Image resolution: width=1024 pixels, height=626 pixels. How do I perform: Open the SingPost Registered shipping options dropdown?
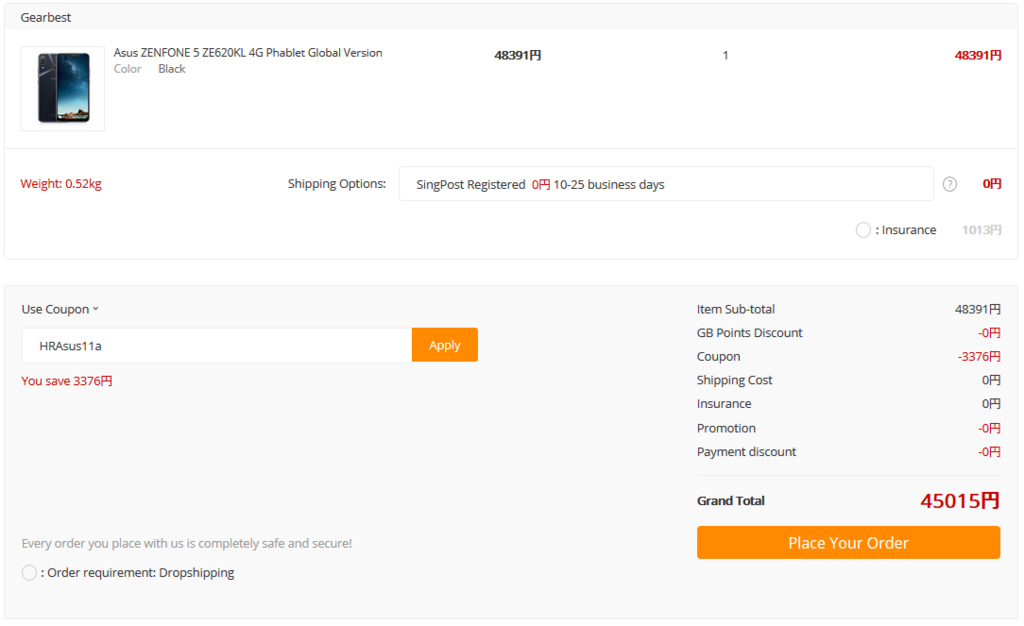coord(666,184)
